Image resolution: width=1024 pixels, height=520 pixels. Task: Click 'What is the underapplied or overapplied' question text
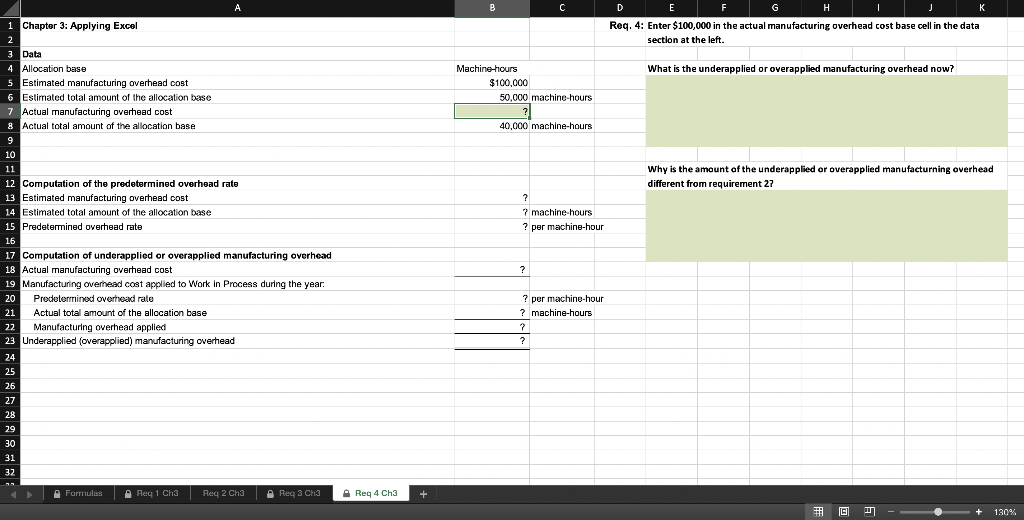(x=801, y=69)
